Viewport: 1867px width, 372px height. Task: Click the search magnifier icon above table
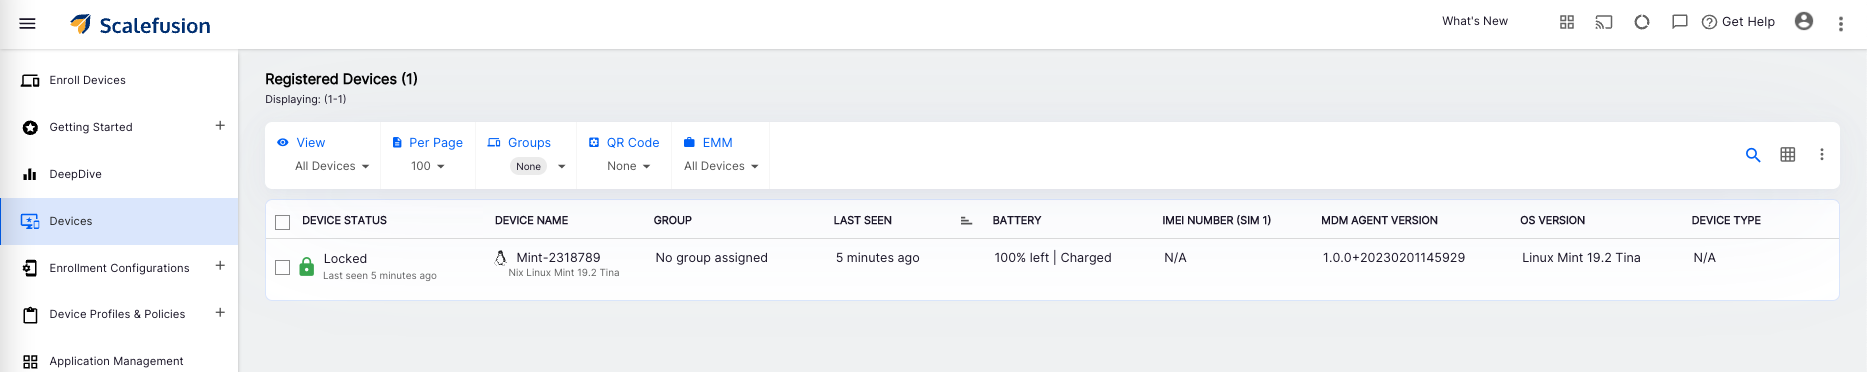point(1753,155)
